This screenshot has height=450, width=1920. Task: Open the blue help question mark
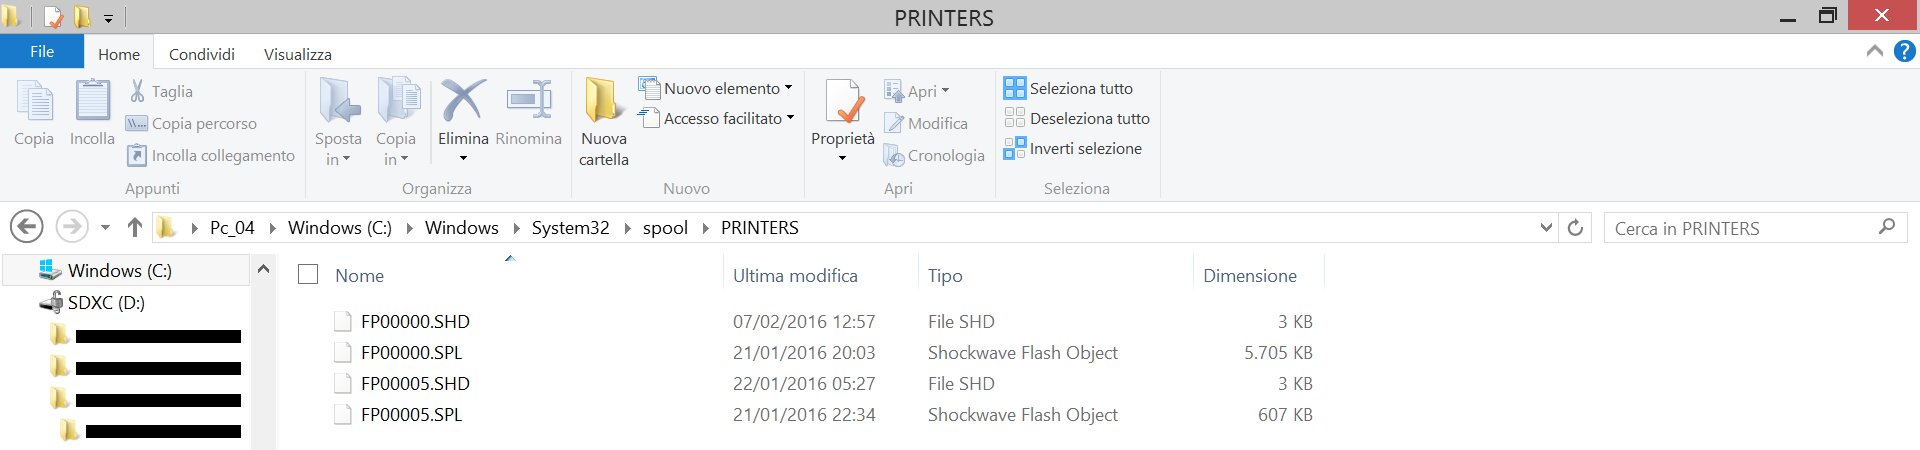coord(1905,51)
